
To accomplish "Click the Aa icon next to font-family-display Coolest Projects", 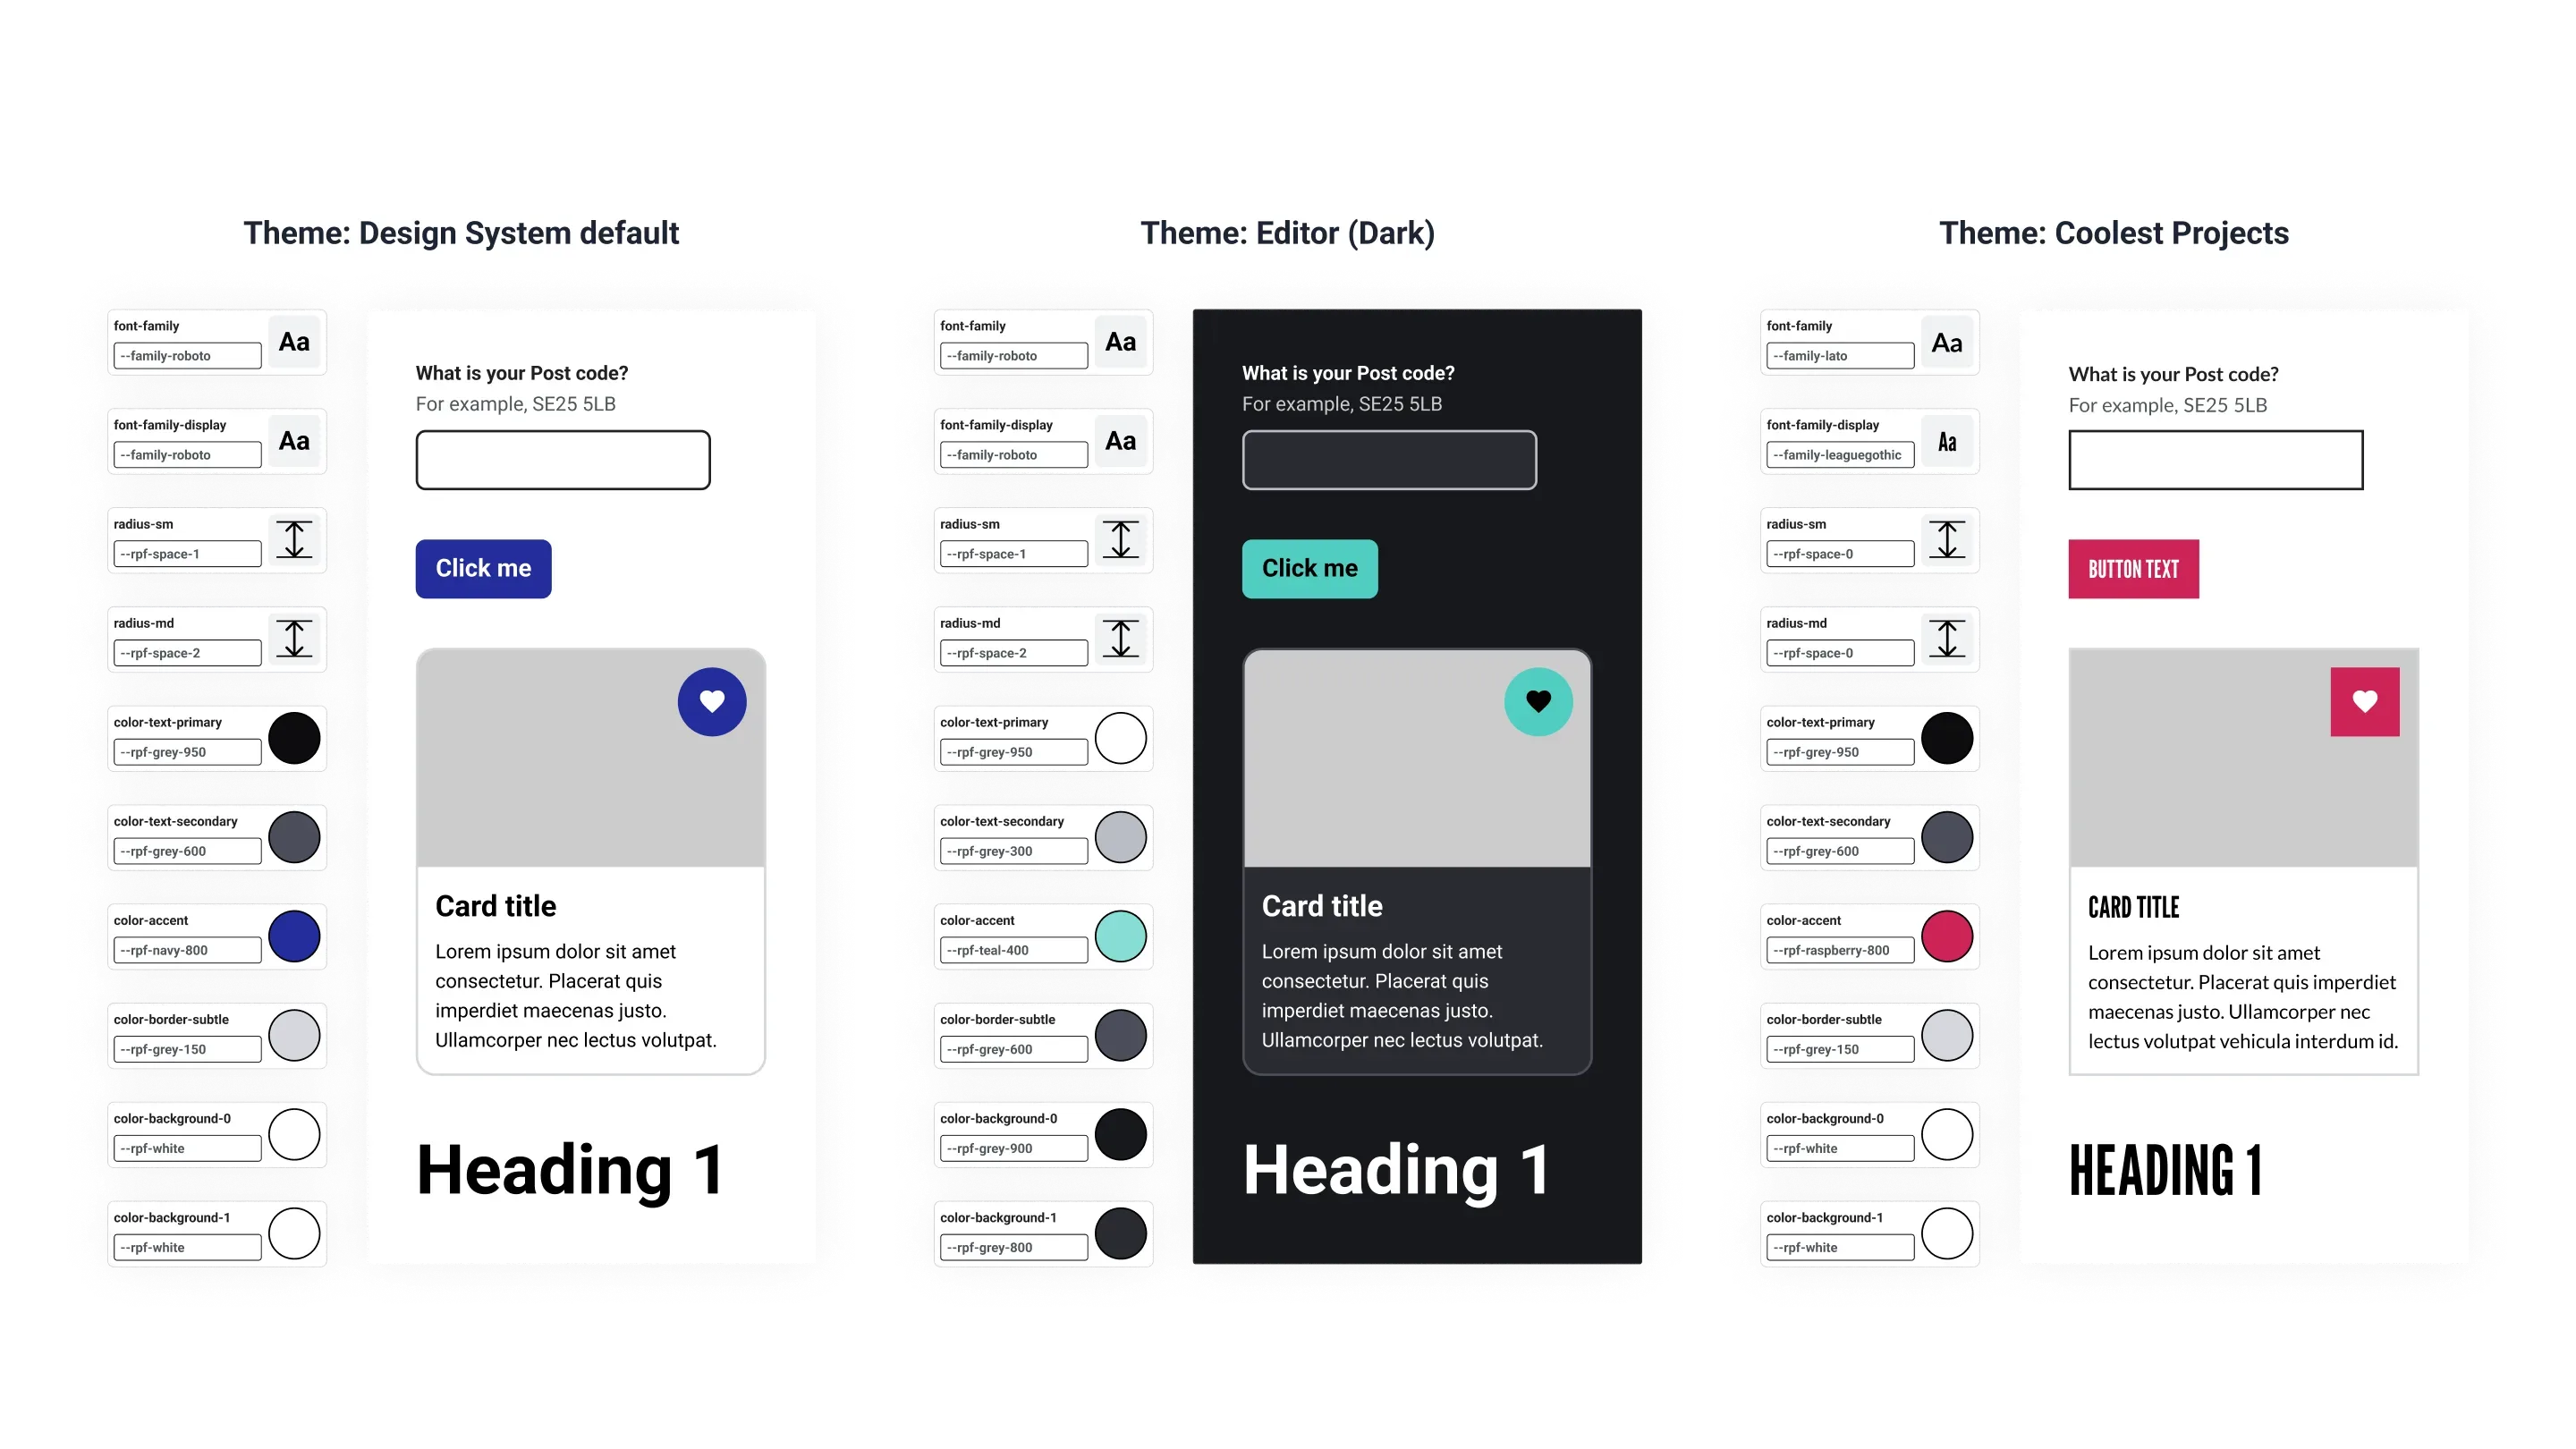I will [x=1948, y=443].
